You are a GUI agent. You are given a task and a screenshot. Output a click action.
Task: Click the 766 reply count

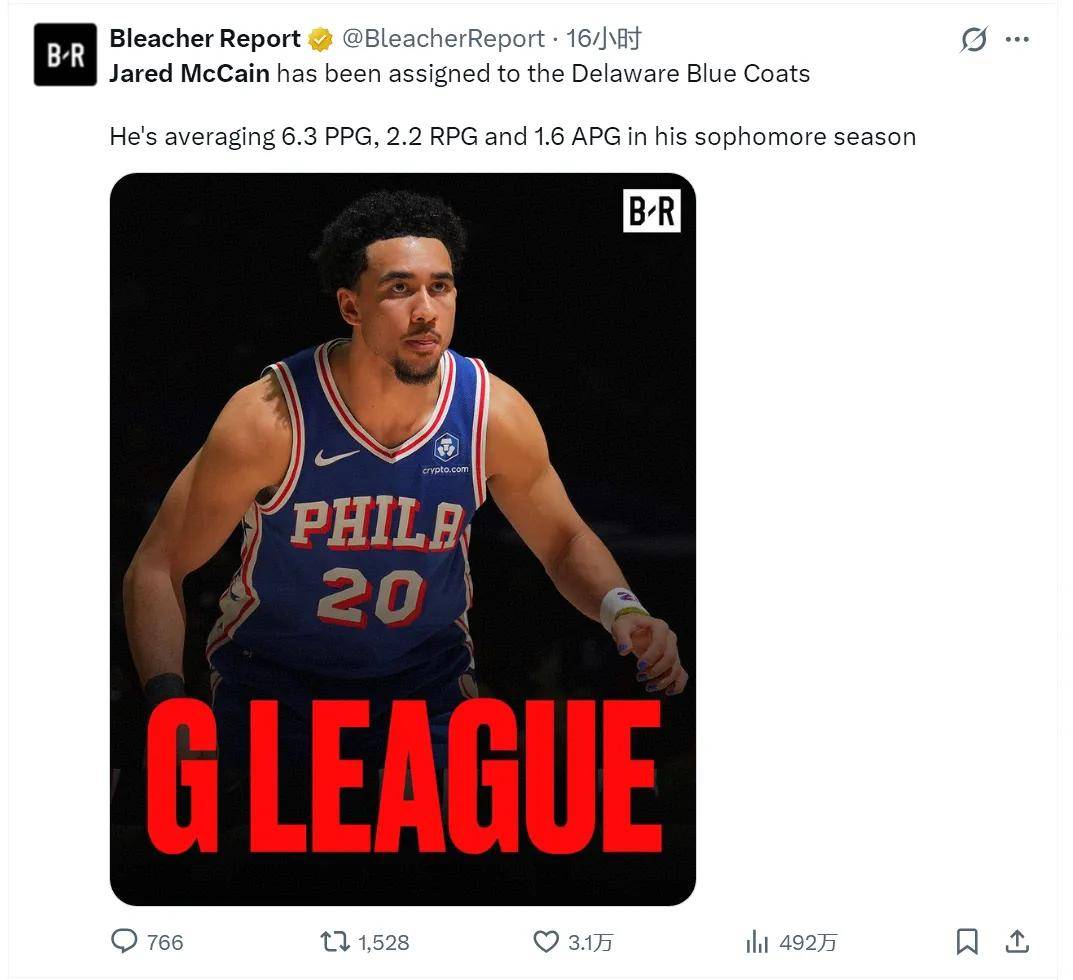point(165,943)
